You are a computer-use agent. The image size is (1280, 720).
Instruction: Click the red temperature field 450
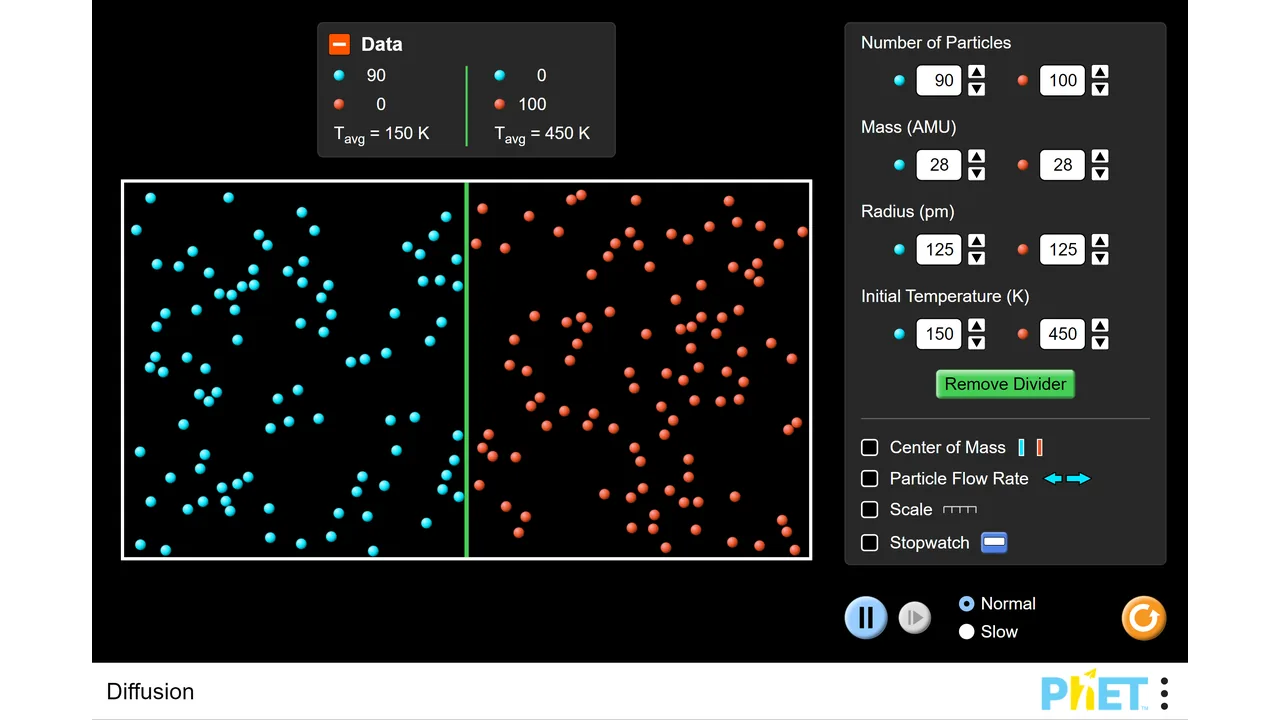point(1062,333)
